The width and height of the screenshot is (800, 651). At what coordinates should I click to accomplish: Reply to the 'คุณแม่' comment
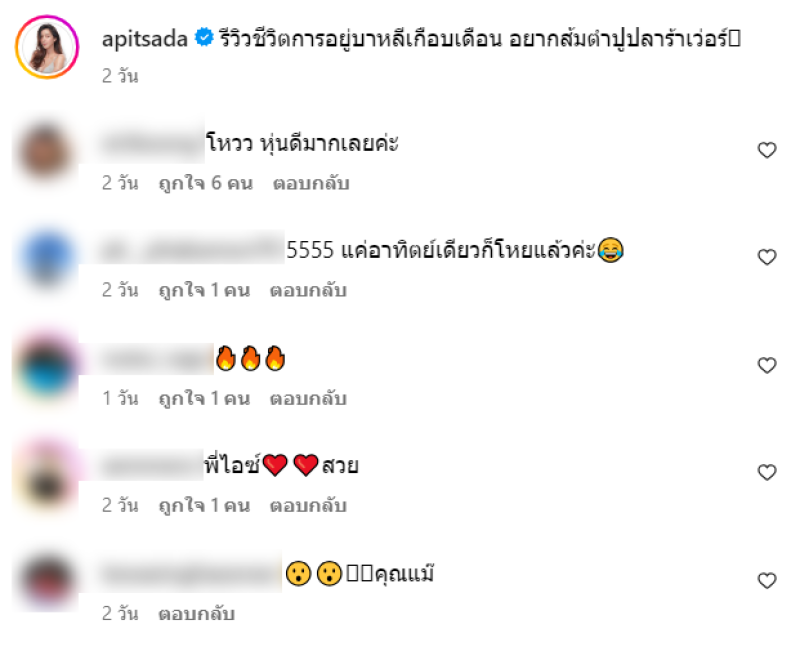[x=196, y=613]
